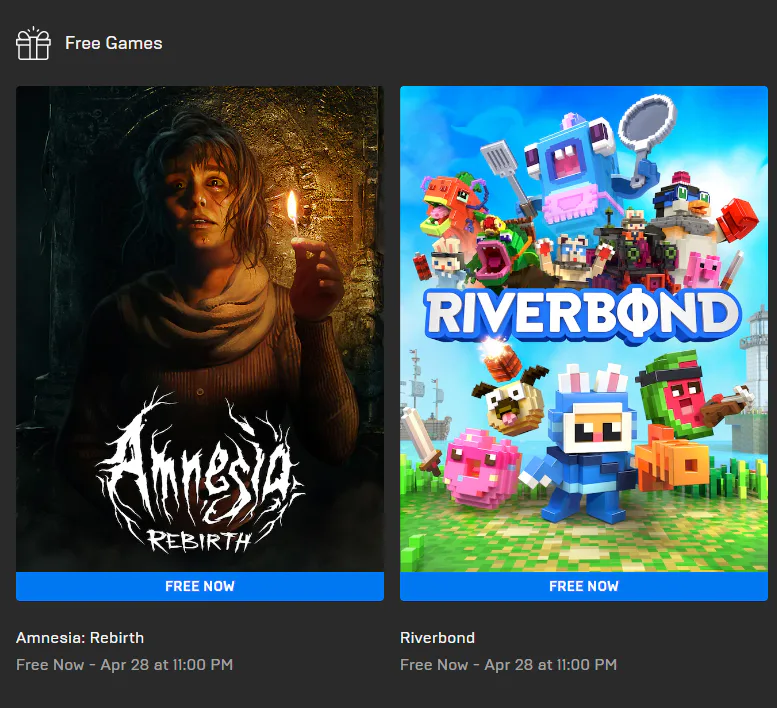Select the Amnesia: Rebirth title text

pos(80,638)
